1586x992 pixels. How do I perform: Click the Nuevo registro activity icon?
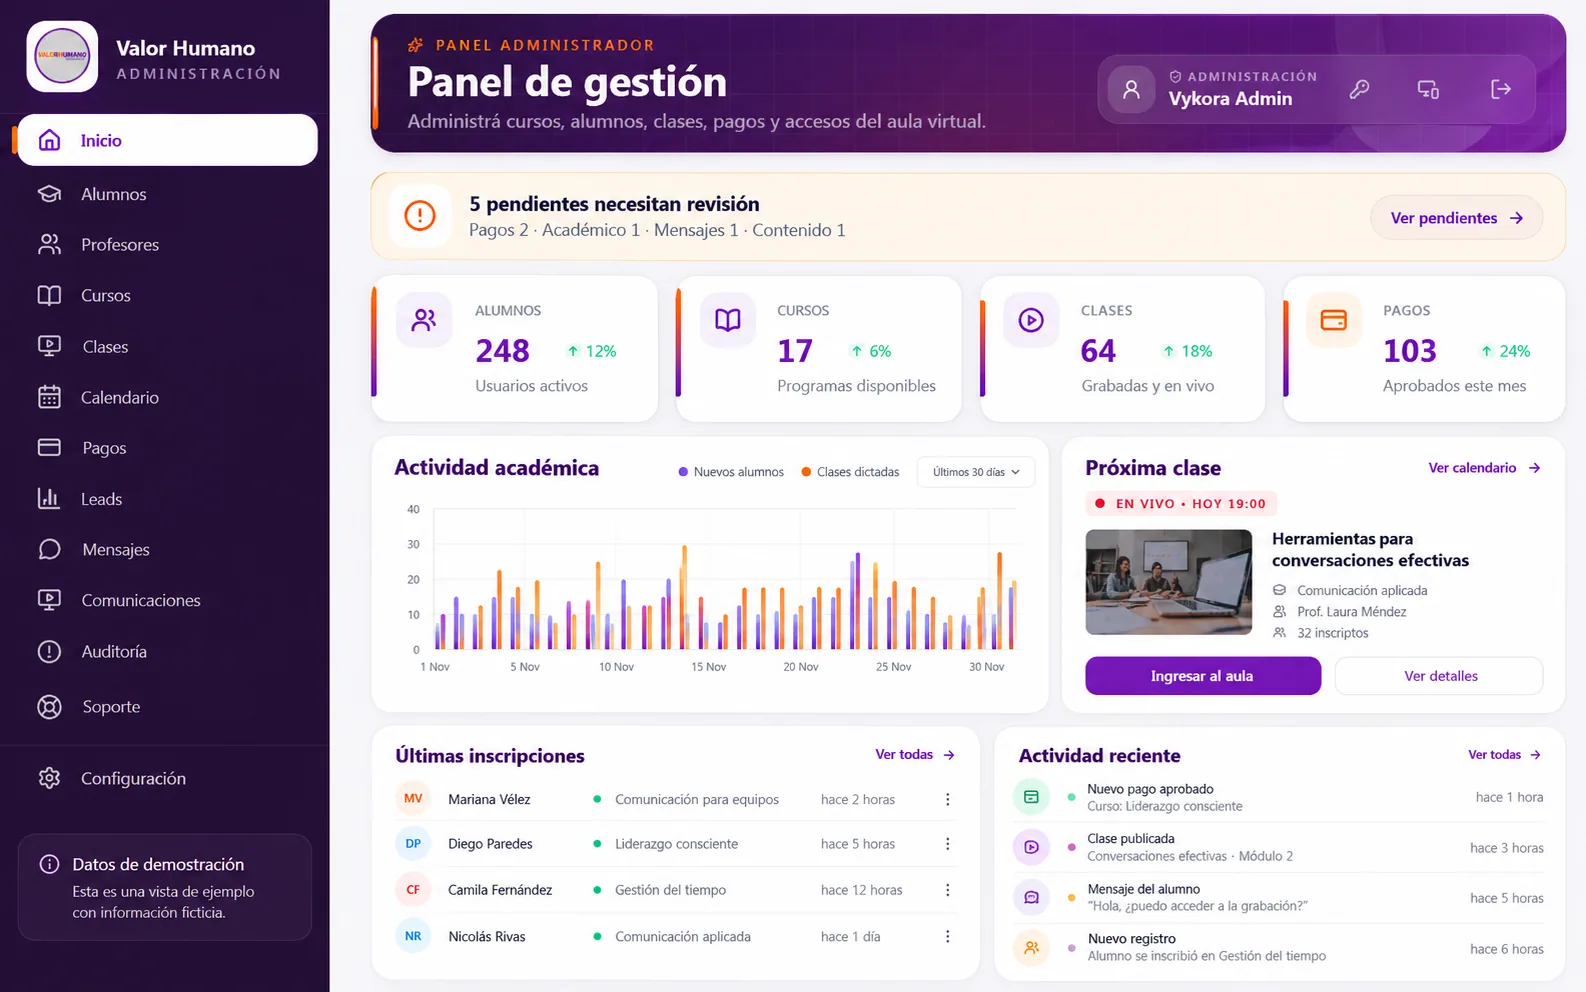point(1031,947)
